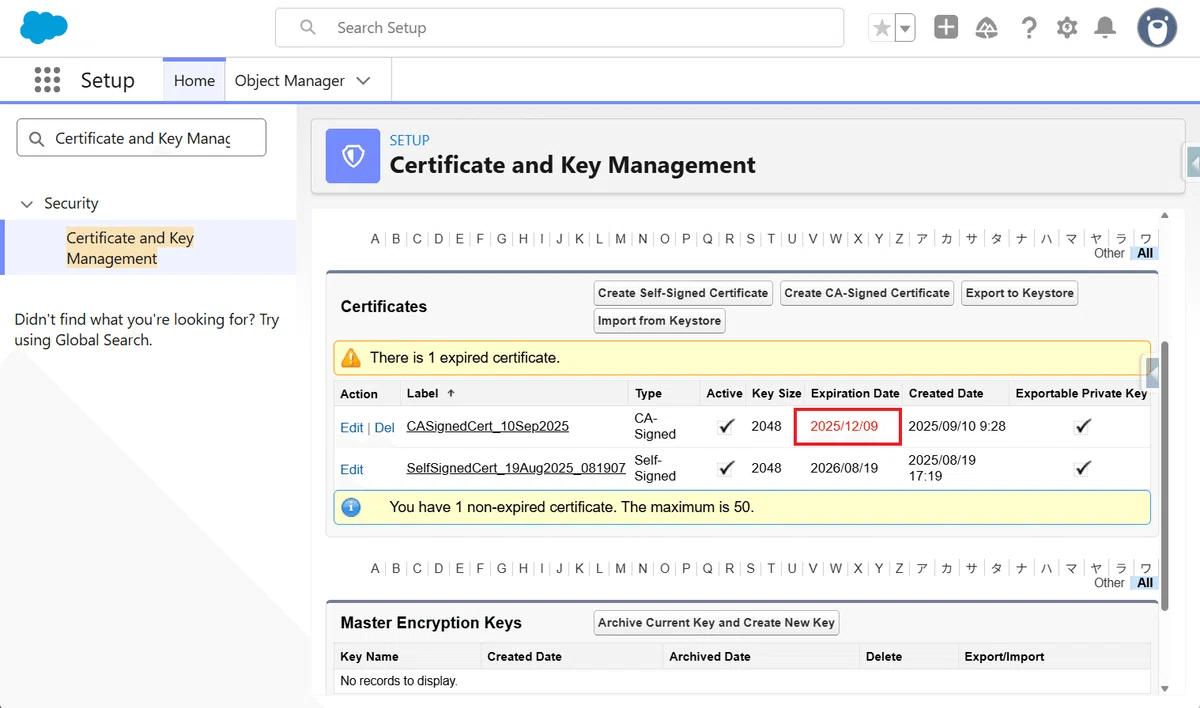
Task: Open the Setup gear menu
Action: point(1067,28)
